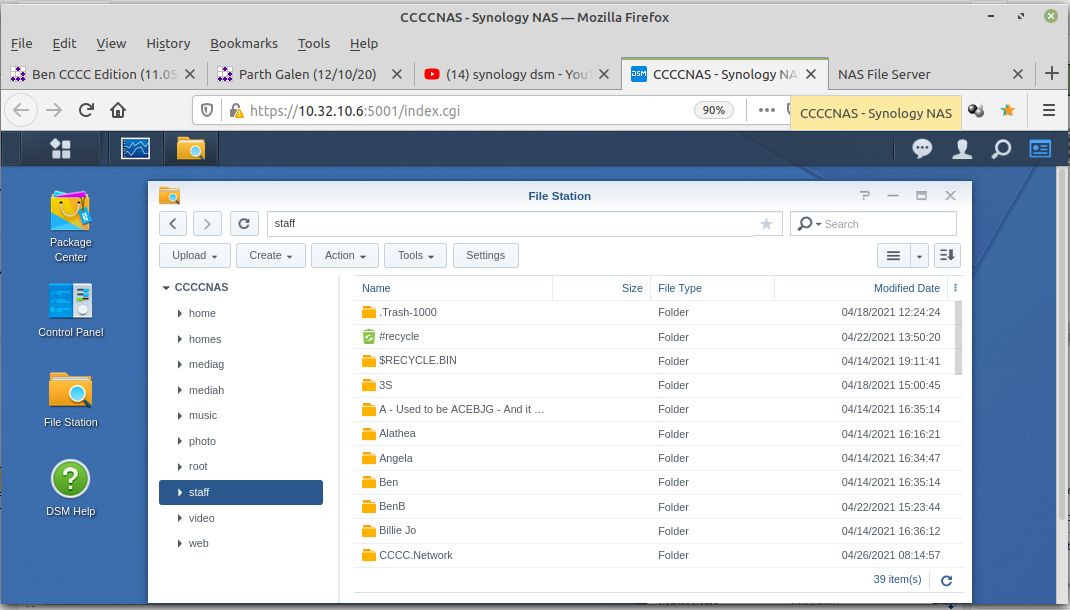
Task: Open the user account options icon
Action: click(962, 149)
